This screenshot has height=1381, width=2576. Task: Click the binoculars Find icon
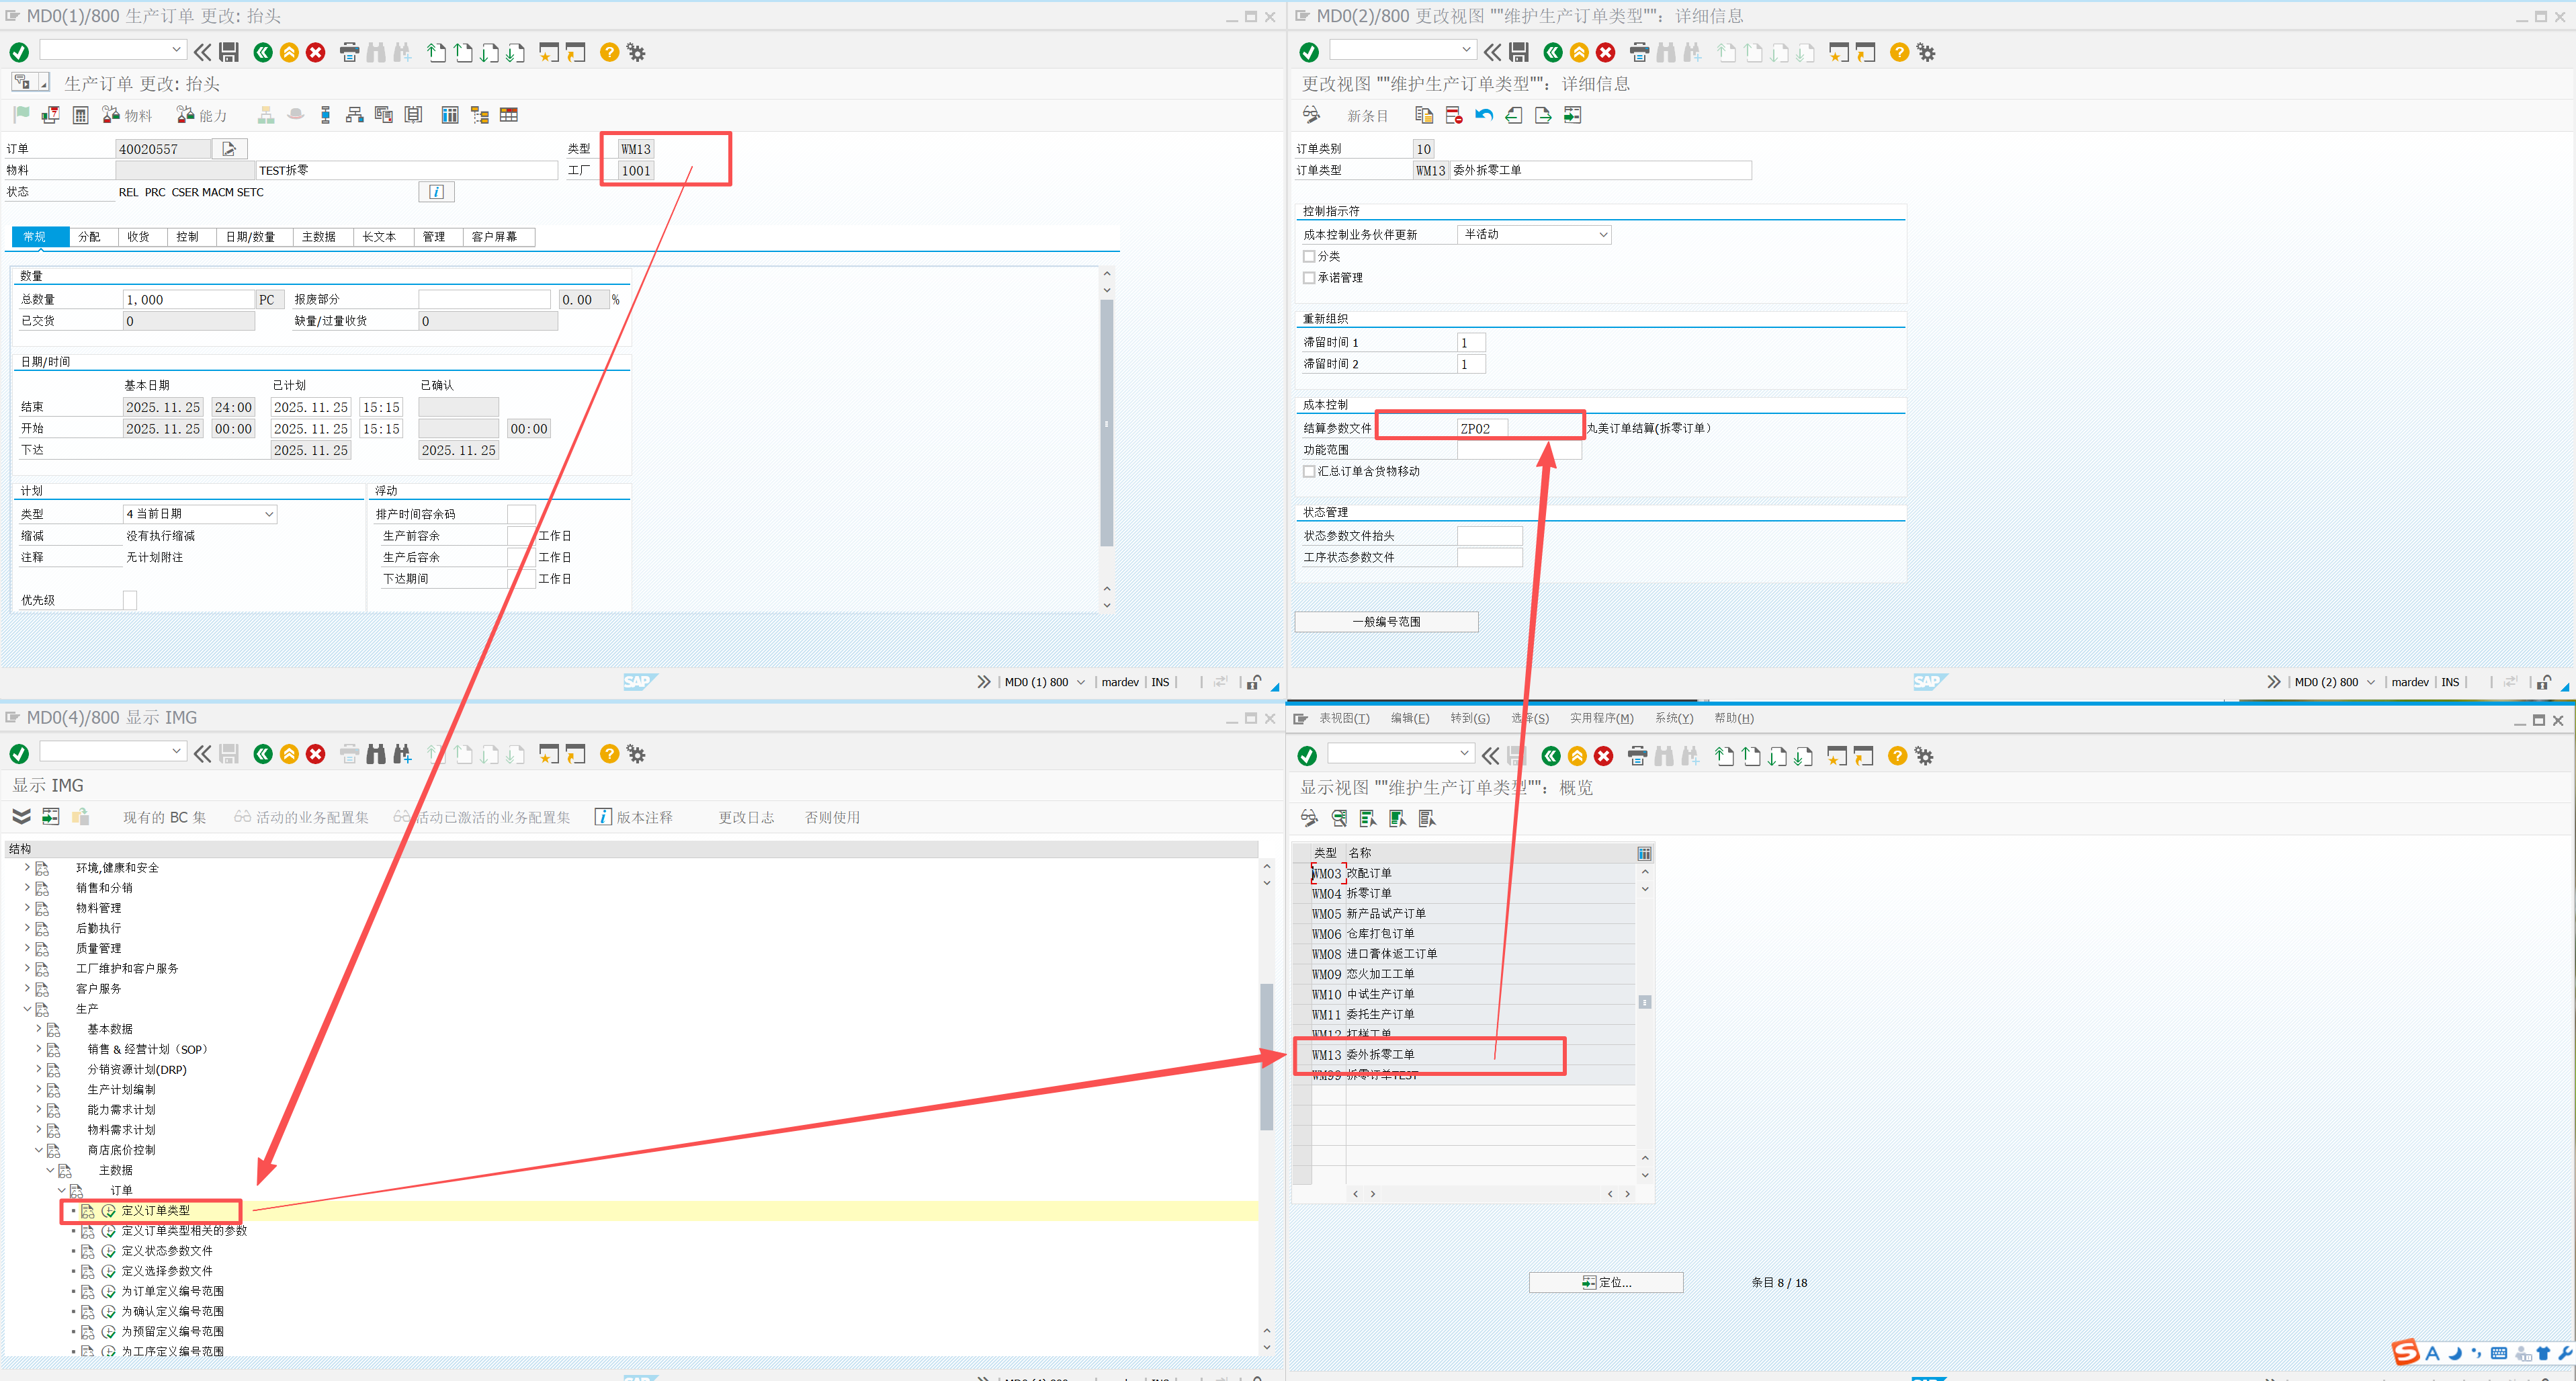click(x=376, y=52)
